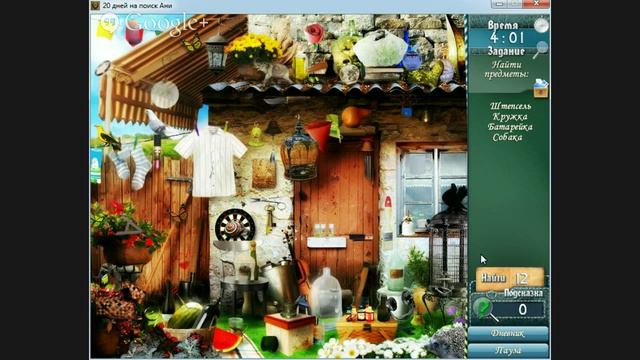This screenshot has height=360, width=640.
Task: Click the hanging wicker birdcage
Action: (x=299, y=151)
